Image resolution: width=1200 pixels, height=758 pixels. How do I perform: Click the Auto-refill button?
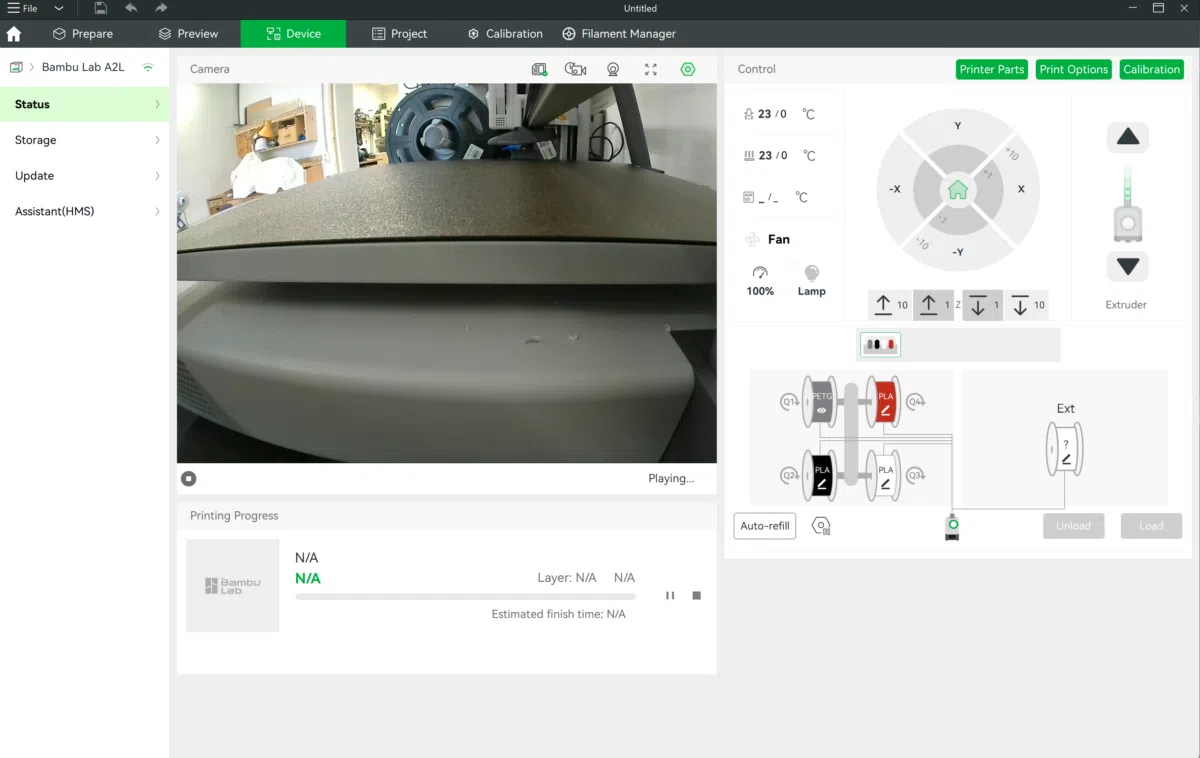point(765,526)
